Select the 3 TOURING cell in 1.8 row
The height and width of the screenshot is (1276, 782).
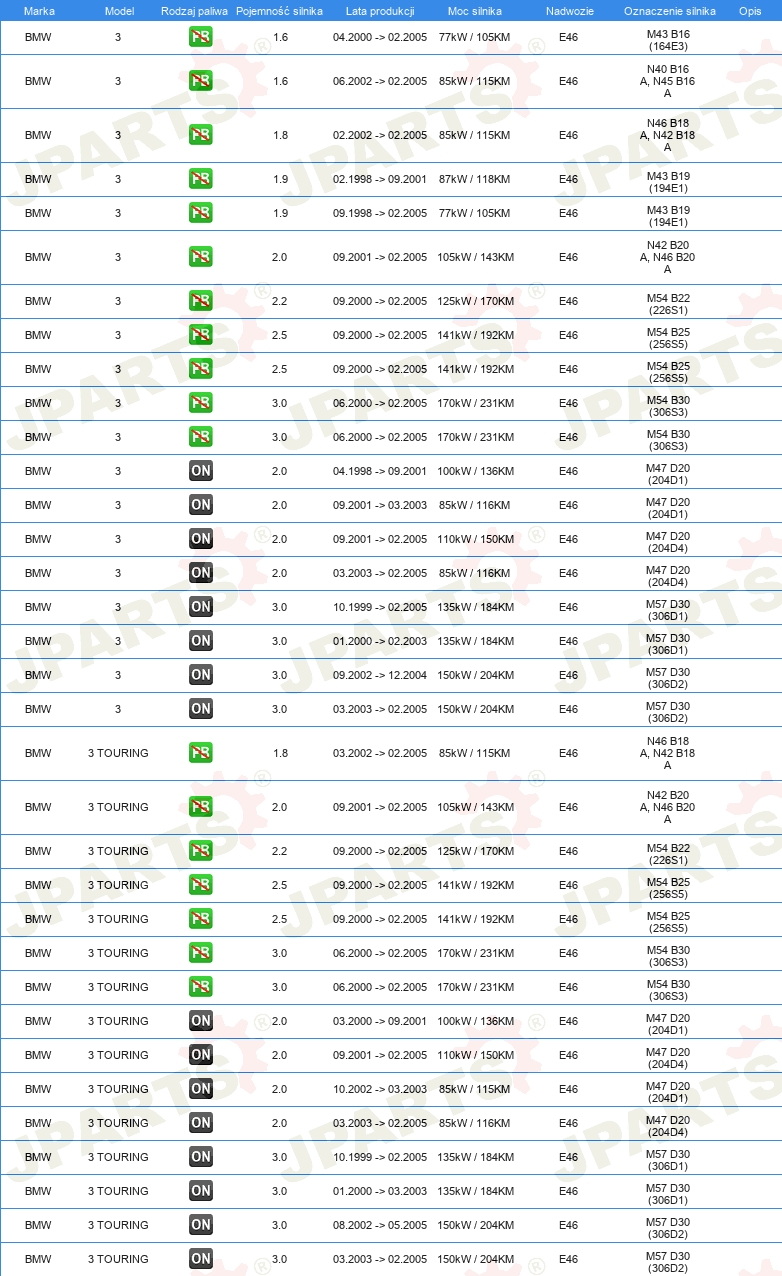[x=118, y=753]
